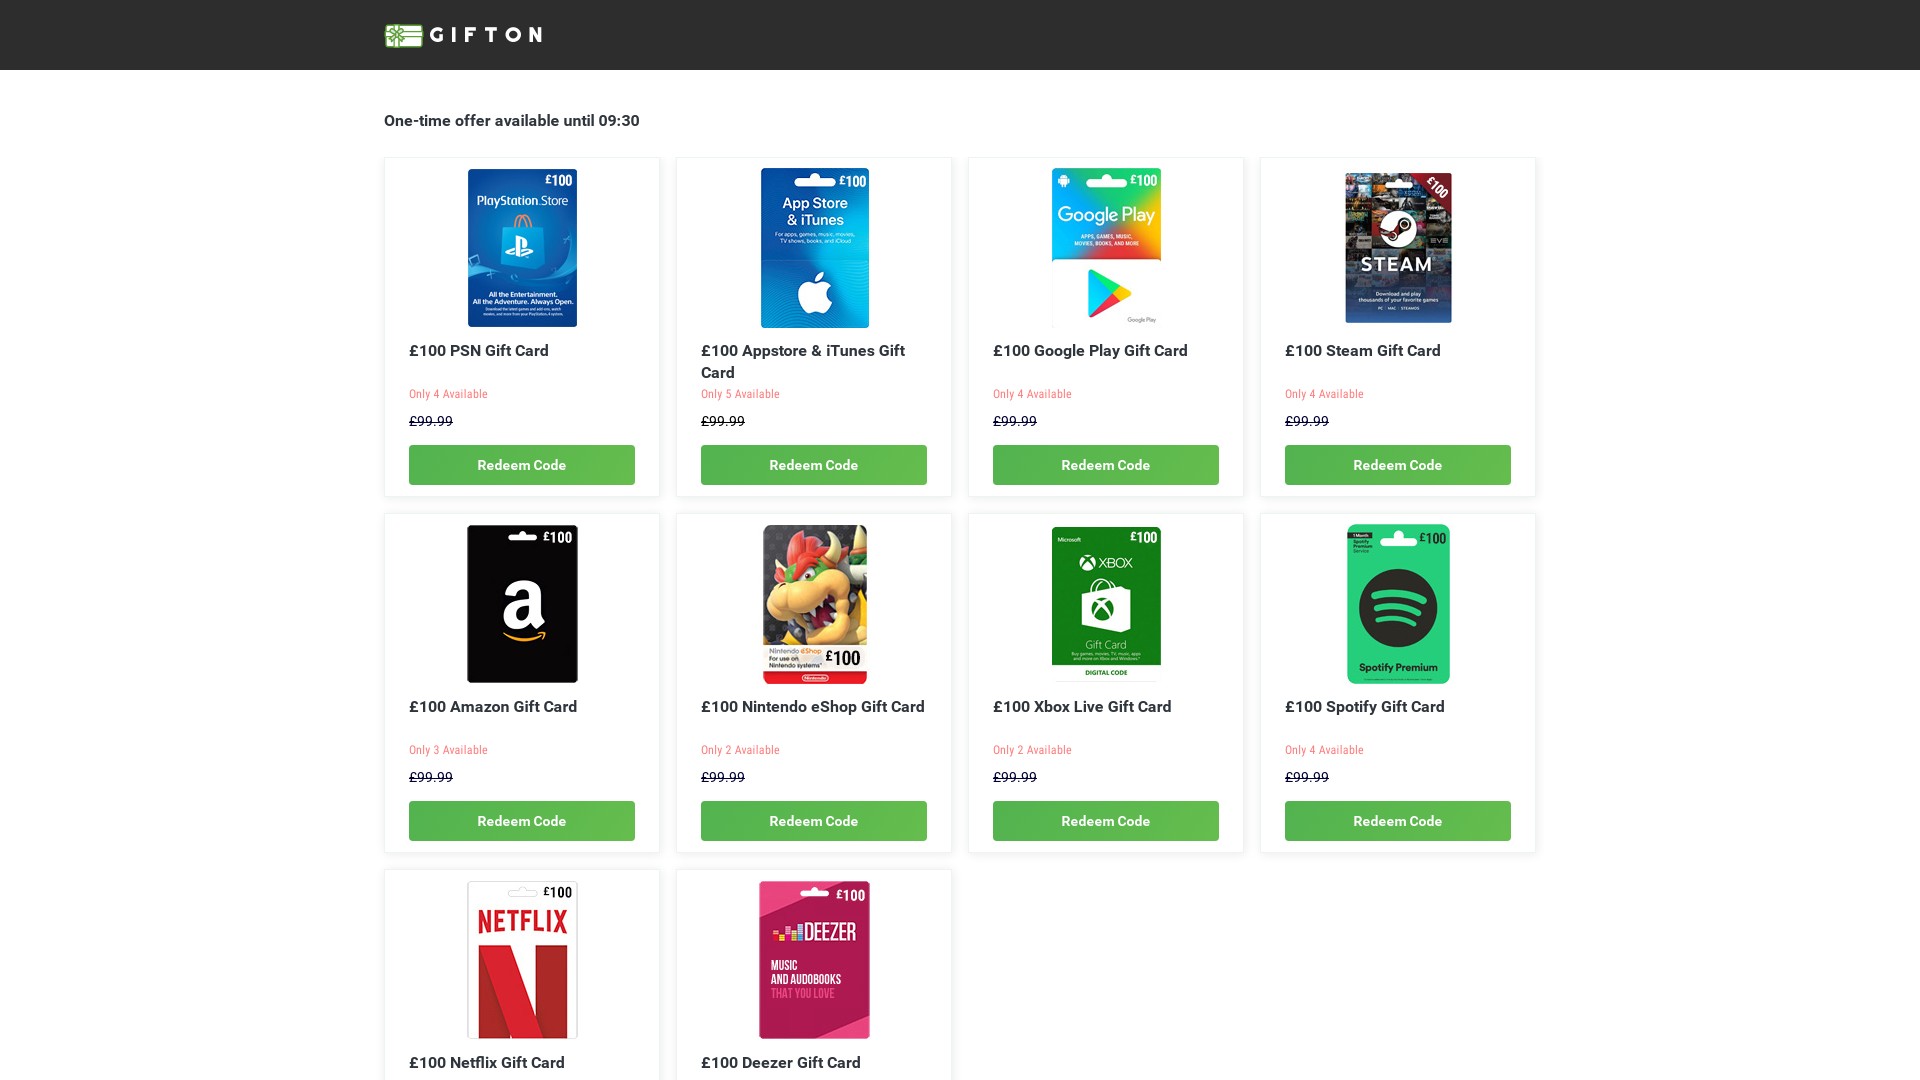The height and width of the screenshot is (1080, 1920).
Task: Select £100 Steam Gift Card title
Action: coord(1363,351)
